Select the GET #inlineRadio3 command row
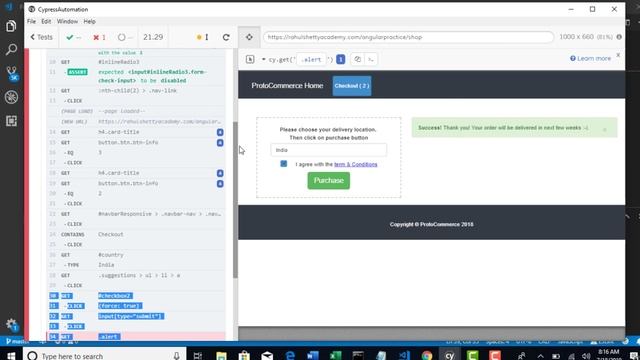Image resolution: width=640 pixels, height=360 pixels. (x=136, y=62)
